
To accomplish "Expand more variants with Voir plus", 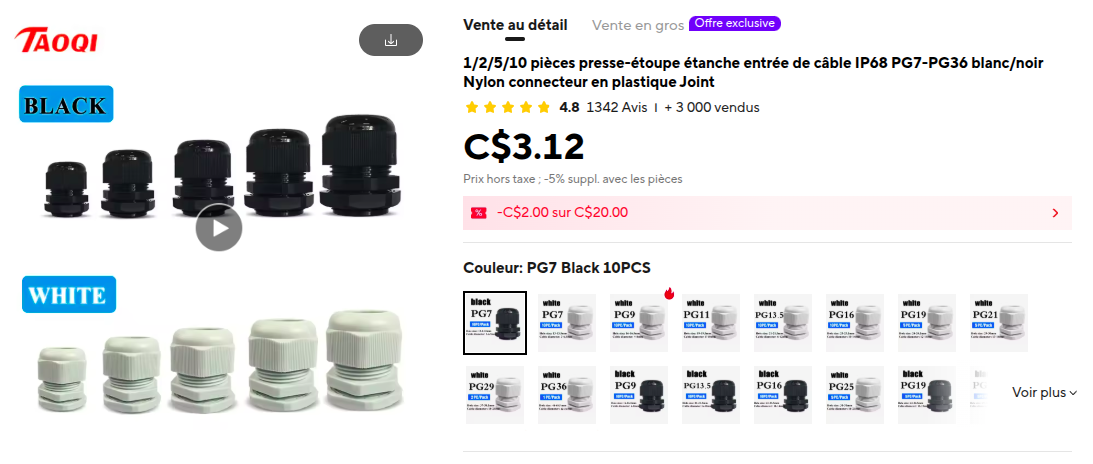I will pyautogui.click(x=1044, y=393).
